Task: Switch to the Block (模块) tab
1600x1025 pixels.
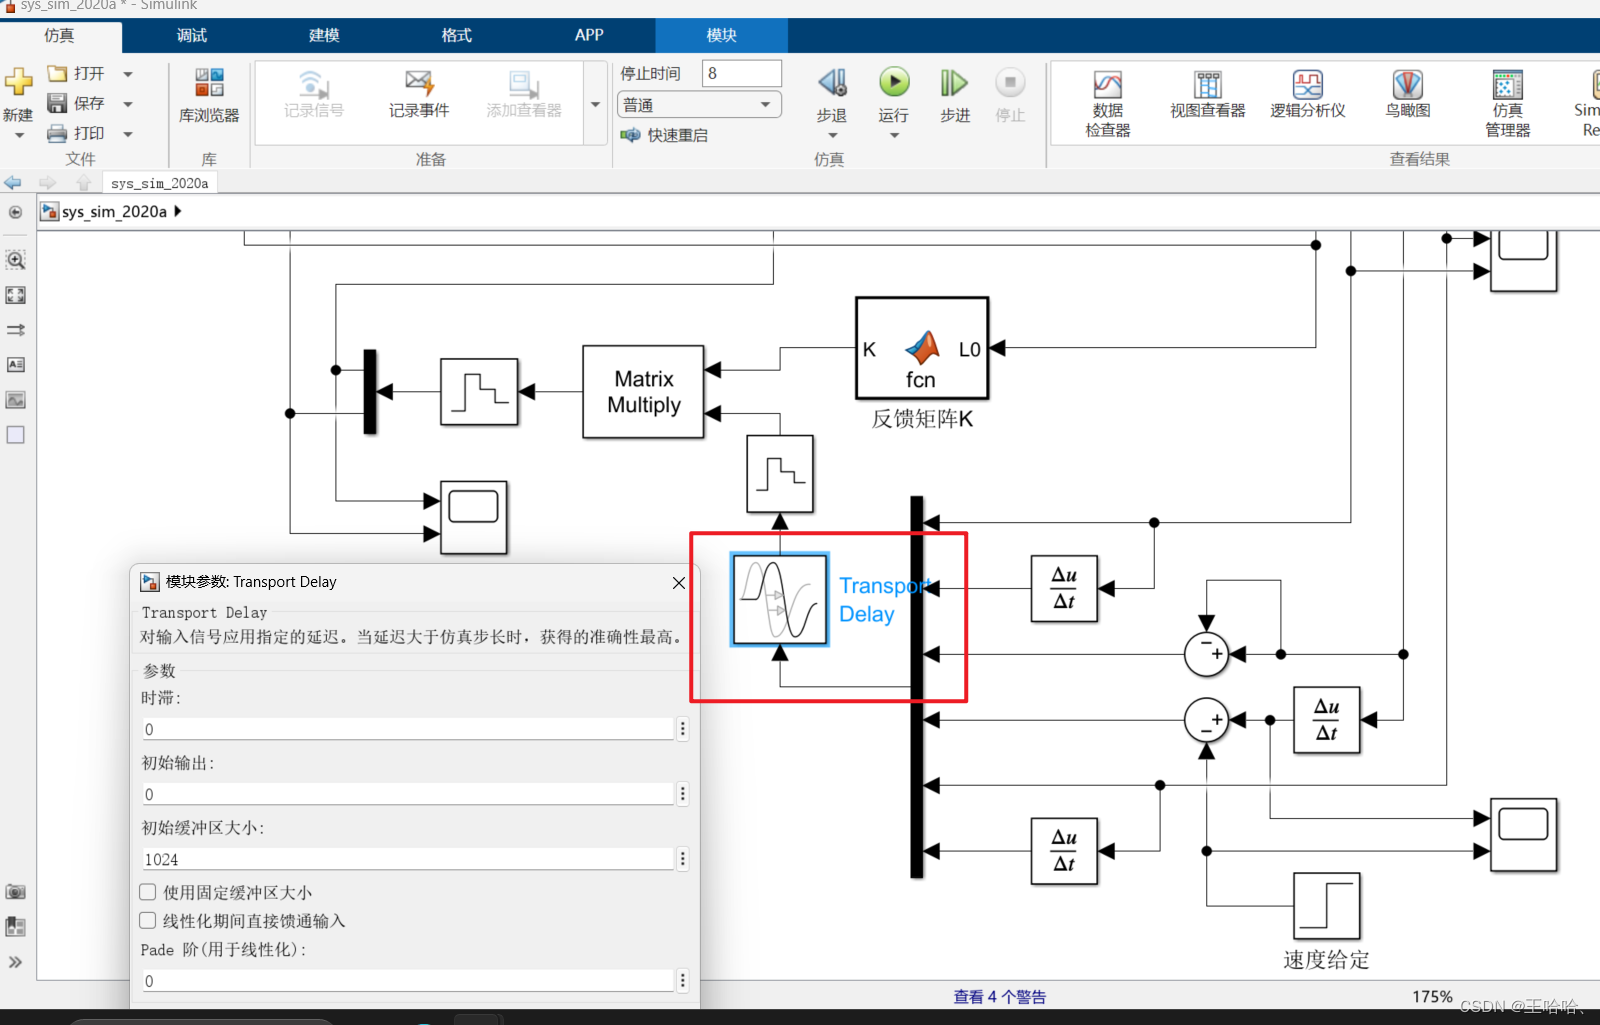Action: (721, 35)
